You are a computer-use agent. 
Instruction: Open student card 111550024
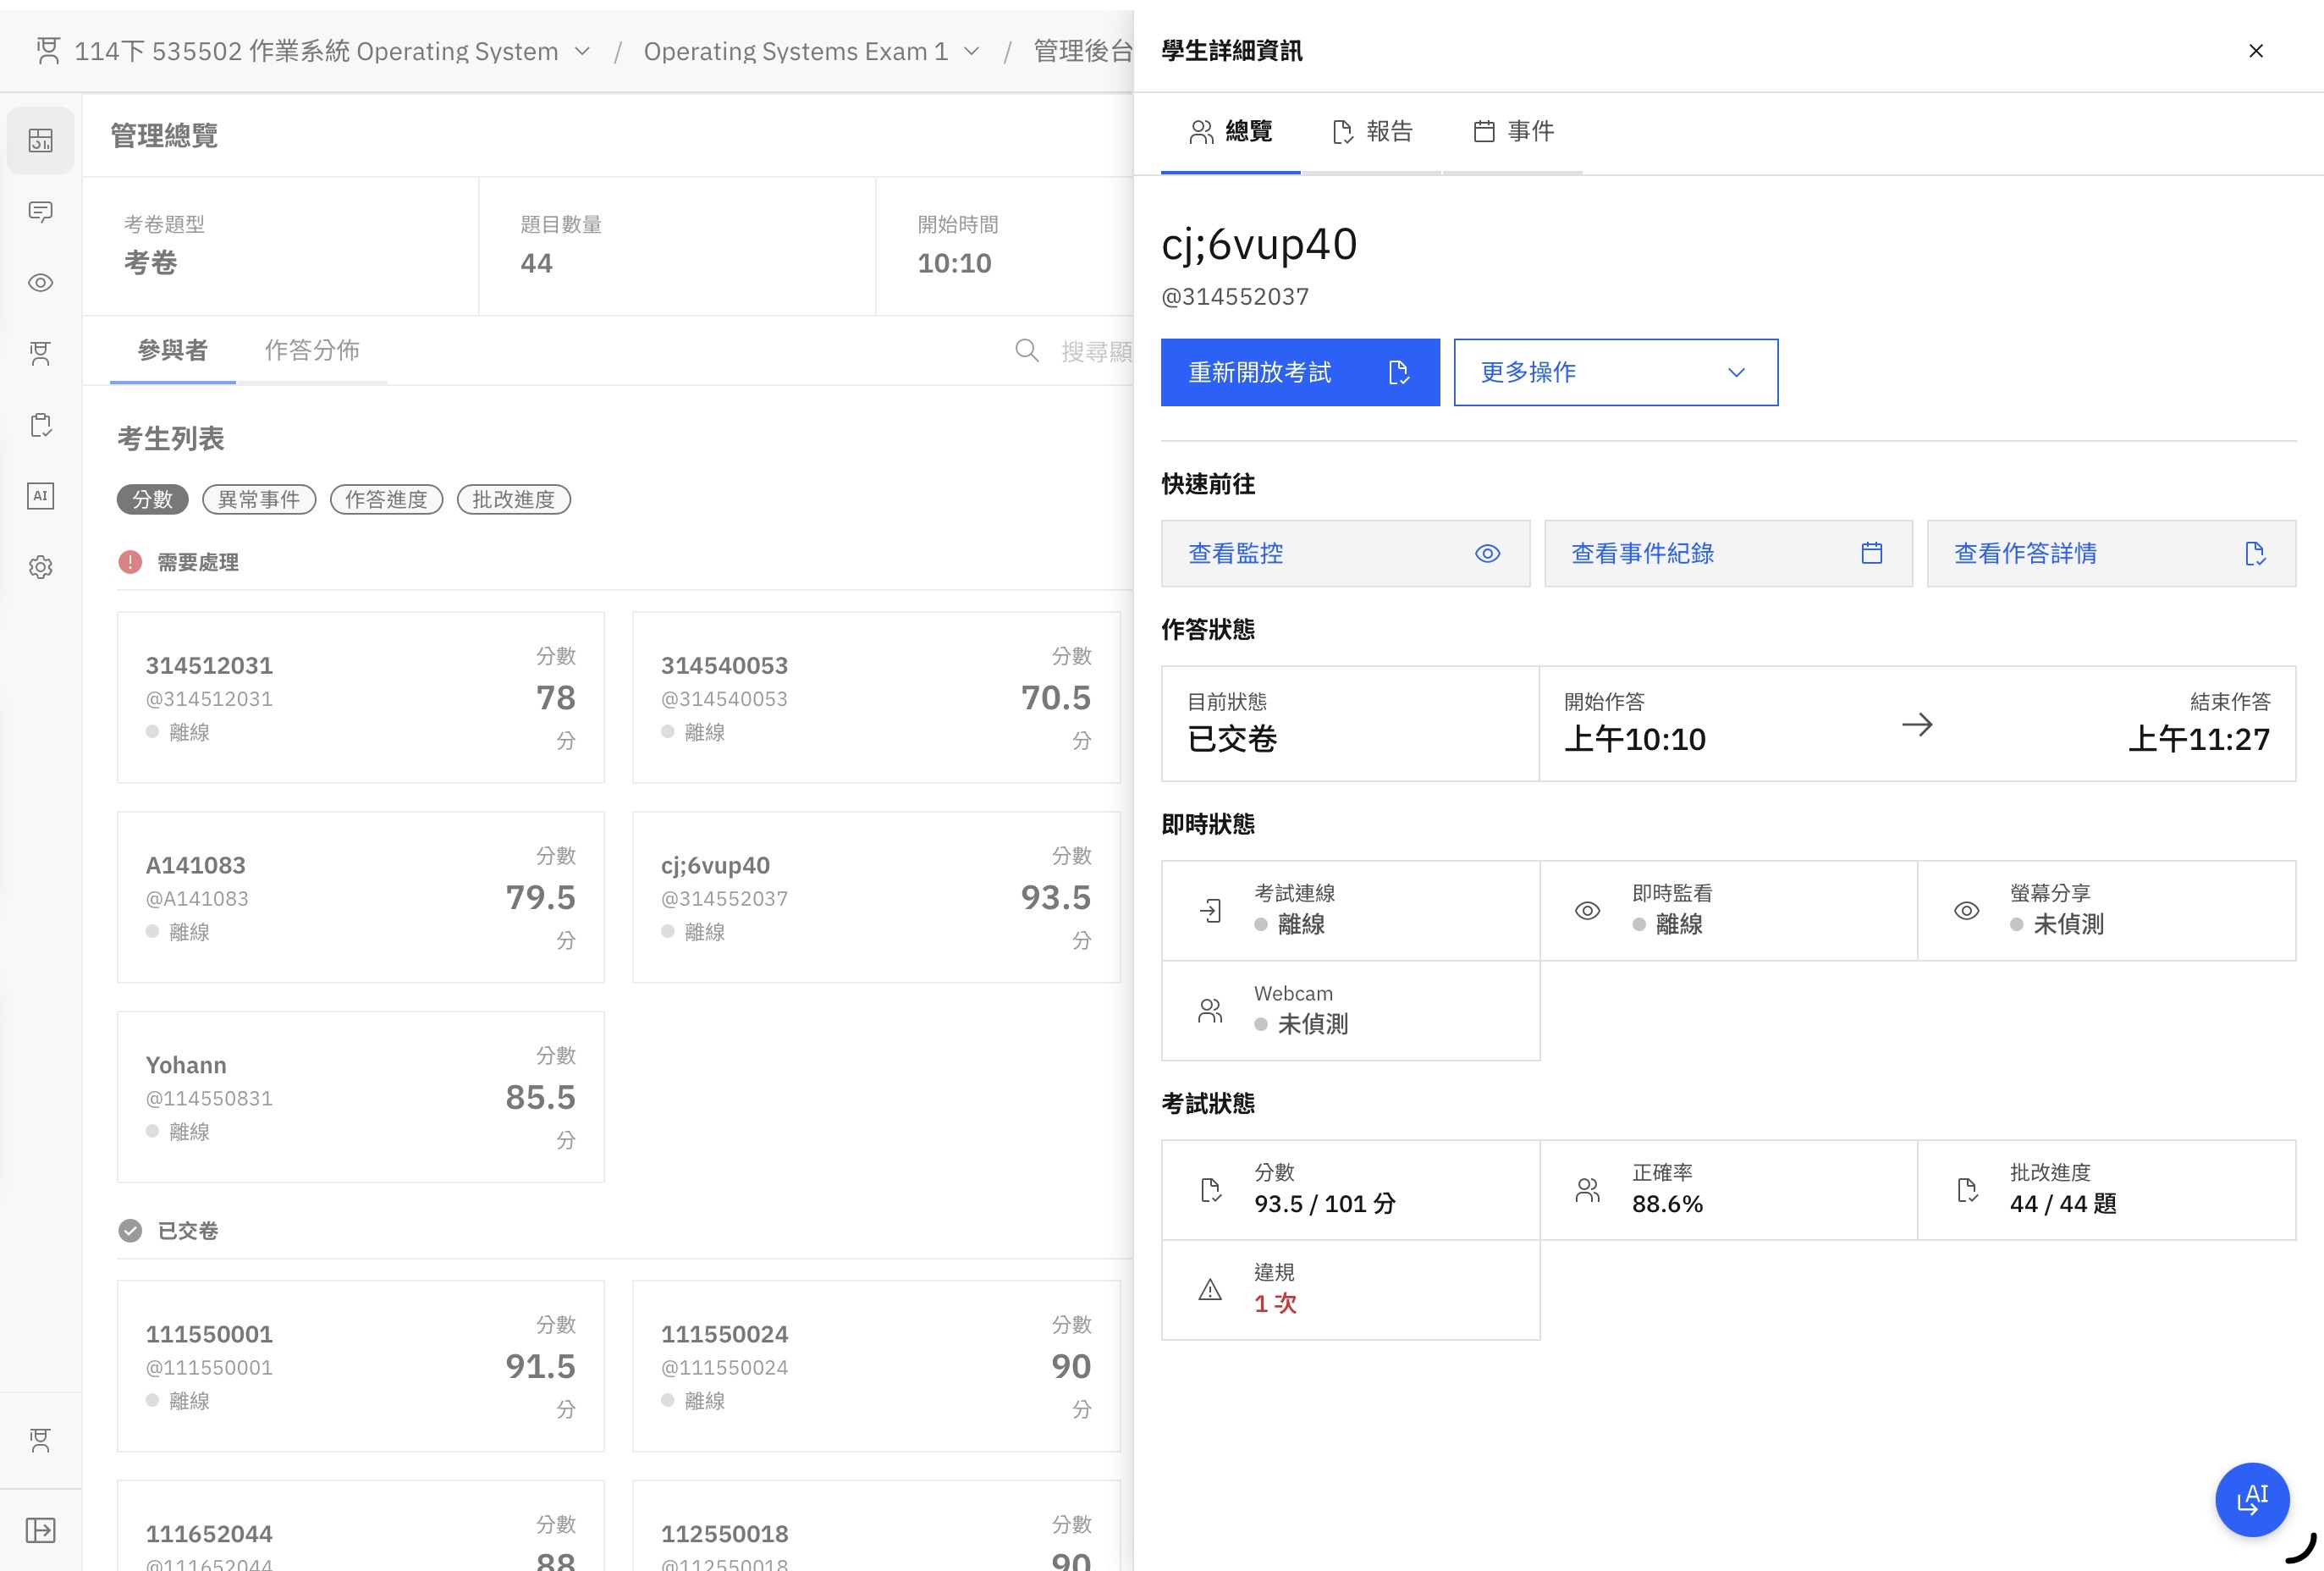tap(876, 1366)
